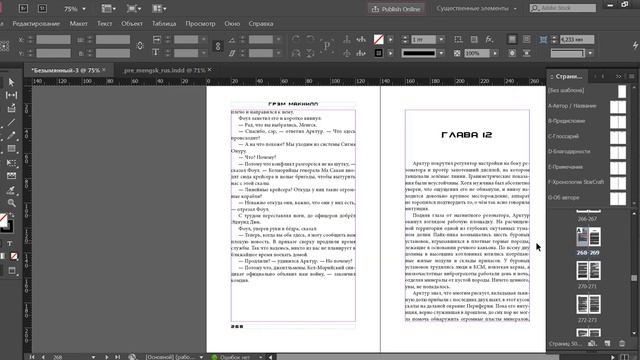Click the flip vertical icon
This screenshot has width=640, height=360.
click(x=310, y=53)
